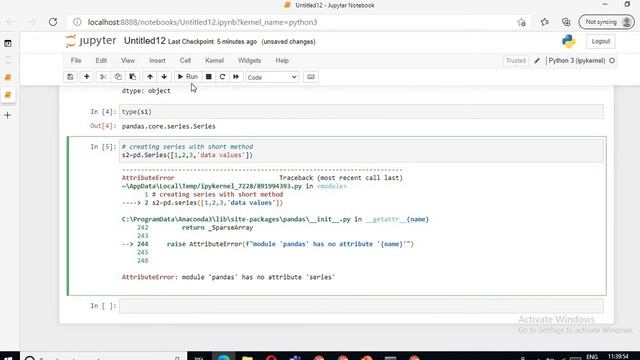Image resolution: width=640 pixels, height=360 pixels.
Task: Click the s2=pd.series code cell input
Action: pos(361,151)
